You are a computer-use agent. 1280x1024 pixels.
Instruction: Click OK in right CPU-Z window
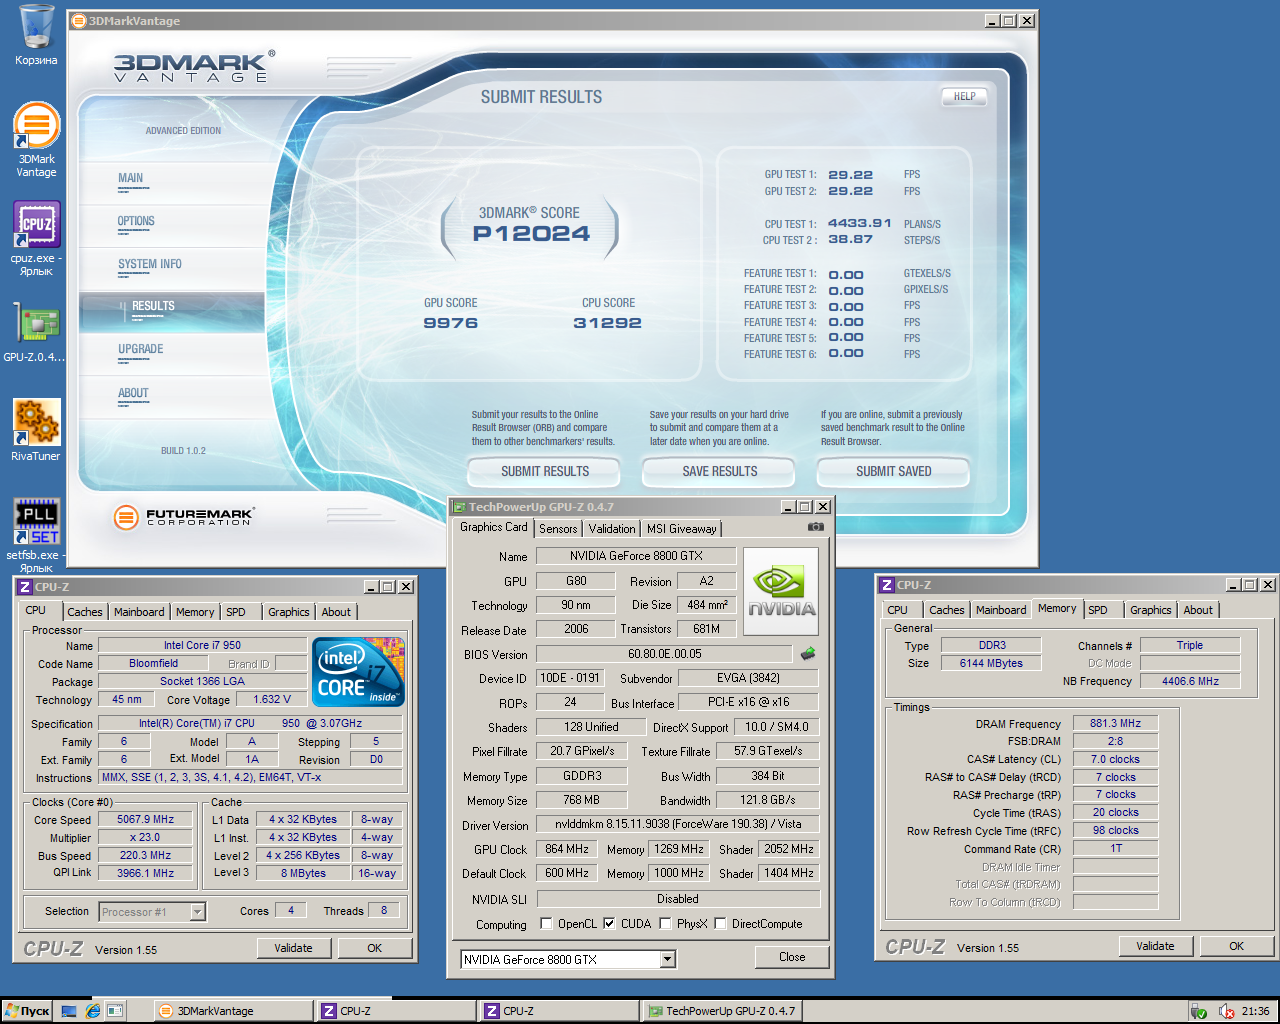(x=1237, y=946)
